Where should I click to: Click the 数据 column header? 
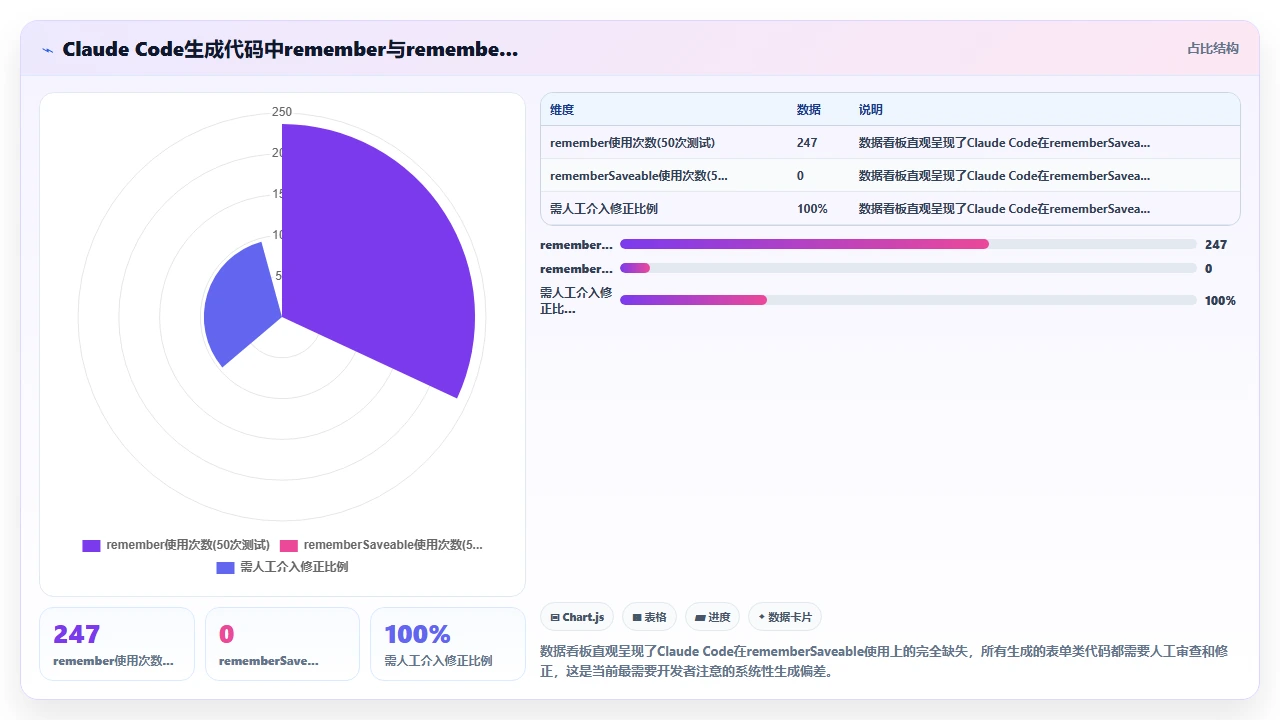click(x=808, y=110)
